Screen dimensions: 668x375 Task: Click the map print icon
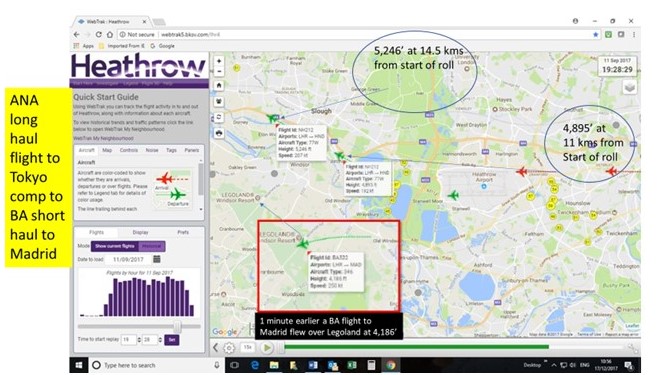point(219,133)
